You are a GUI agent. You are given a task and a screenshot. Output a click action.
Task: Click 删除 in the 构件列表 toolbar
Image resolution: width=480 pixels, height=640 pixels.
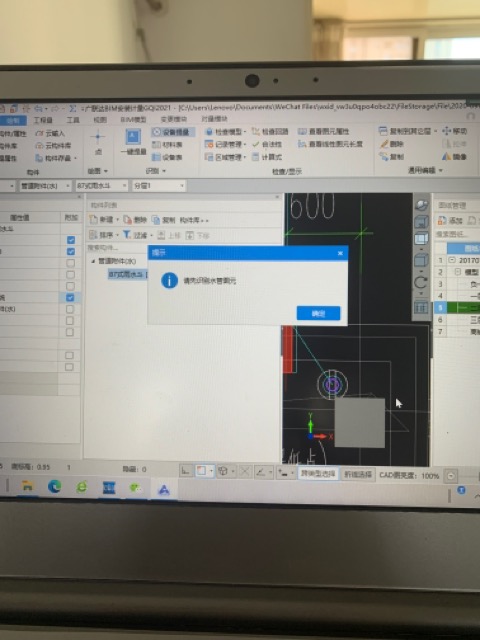(x=135, y=220)
